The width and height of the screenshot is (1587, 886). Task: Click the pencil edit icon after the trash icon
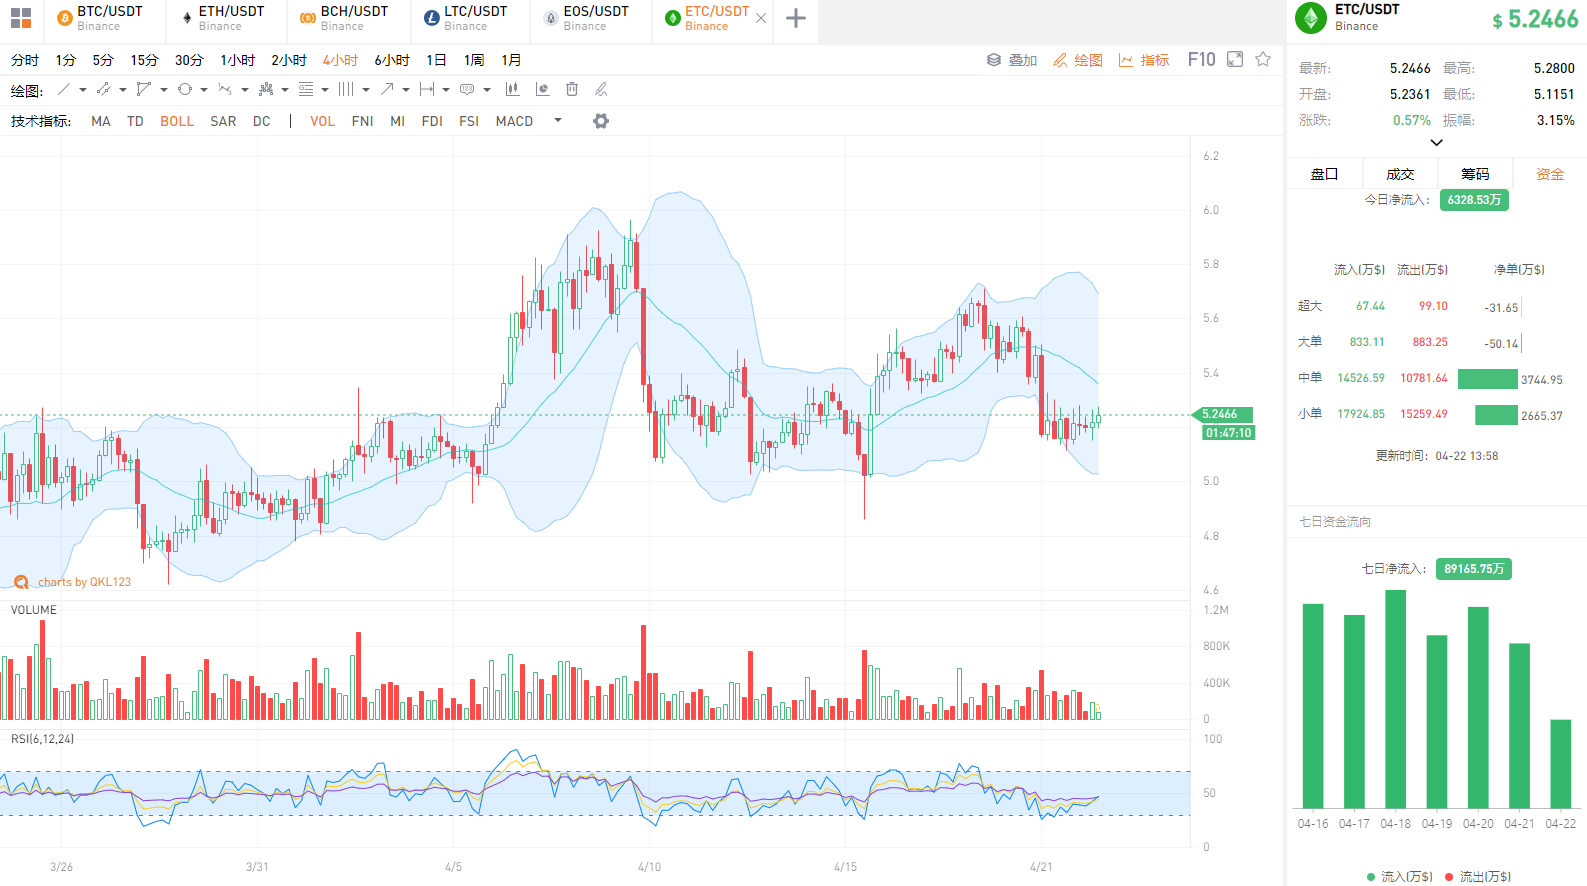click(x=601, y=89)
